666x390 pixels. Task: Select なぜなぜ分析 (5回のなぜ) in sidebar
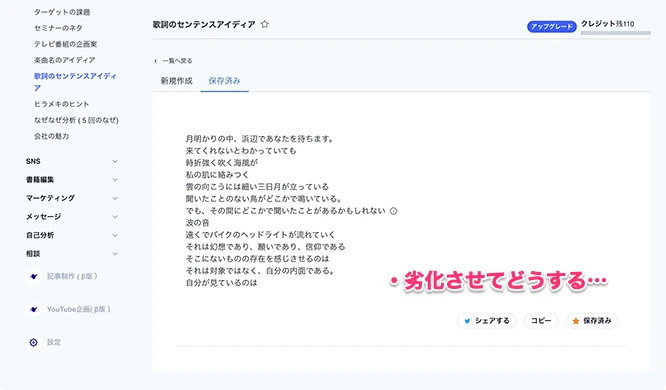pyautogui.click(x=76, y=120)
